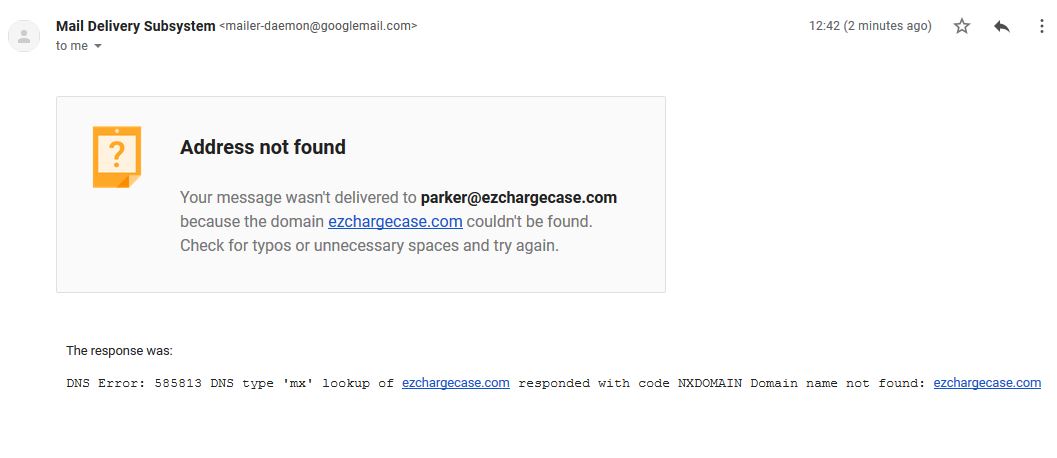Viewport: 1057px width, 458px height.
Task: Open ezchargecase.com link after "not found:"
Action: (987, 383)
